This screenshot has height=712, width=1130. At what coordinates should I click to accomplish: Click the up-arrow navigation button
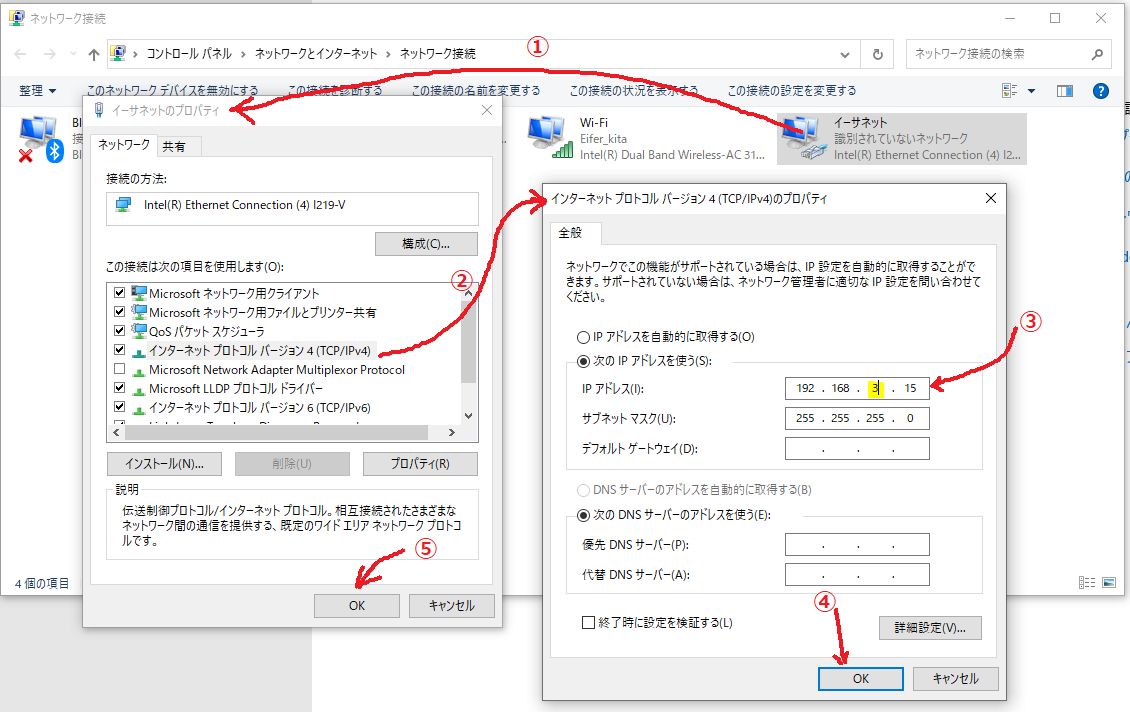click(x=93, y=54)
